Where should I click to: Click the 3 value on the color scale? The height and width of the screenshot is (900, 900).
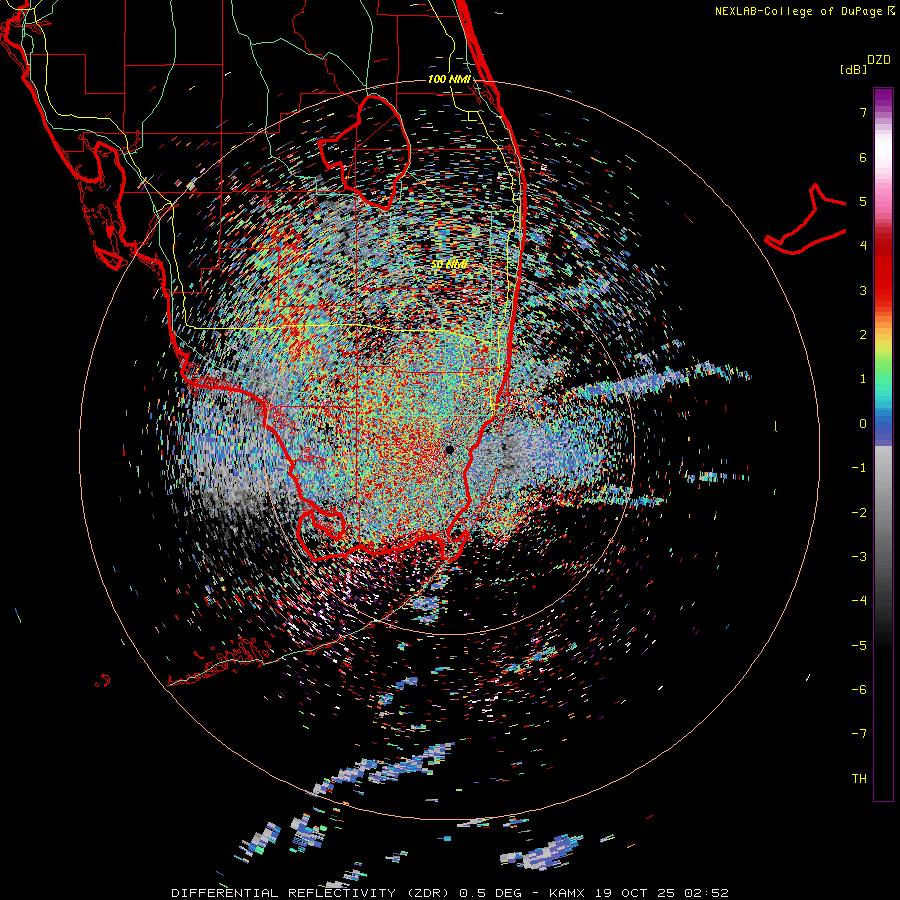click(863, 290)
